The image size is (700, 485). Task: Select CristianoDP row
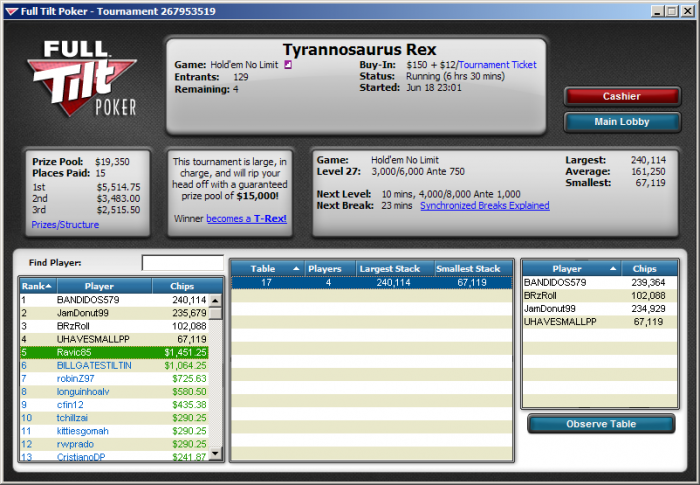pyautogui.click(x=114, y=456)
